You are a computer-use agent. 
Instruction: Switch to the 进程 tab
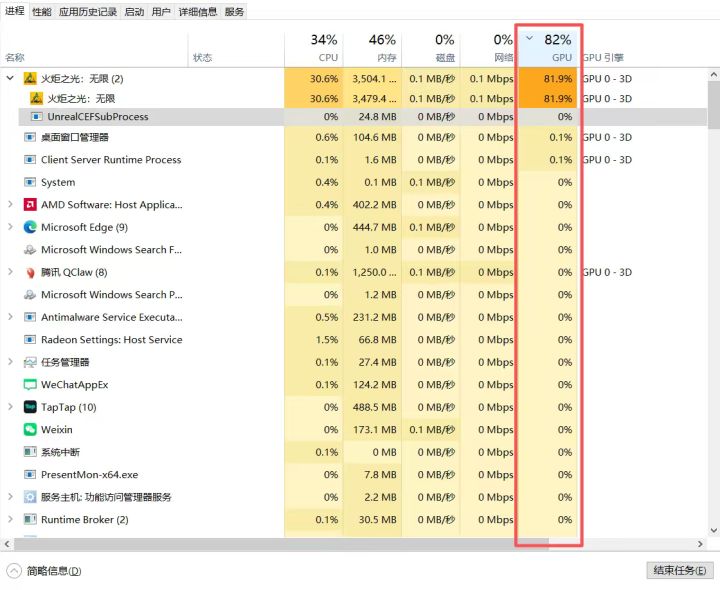coord(14,11)
